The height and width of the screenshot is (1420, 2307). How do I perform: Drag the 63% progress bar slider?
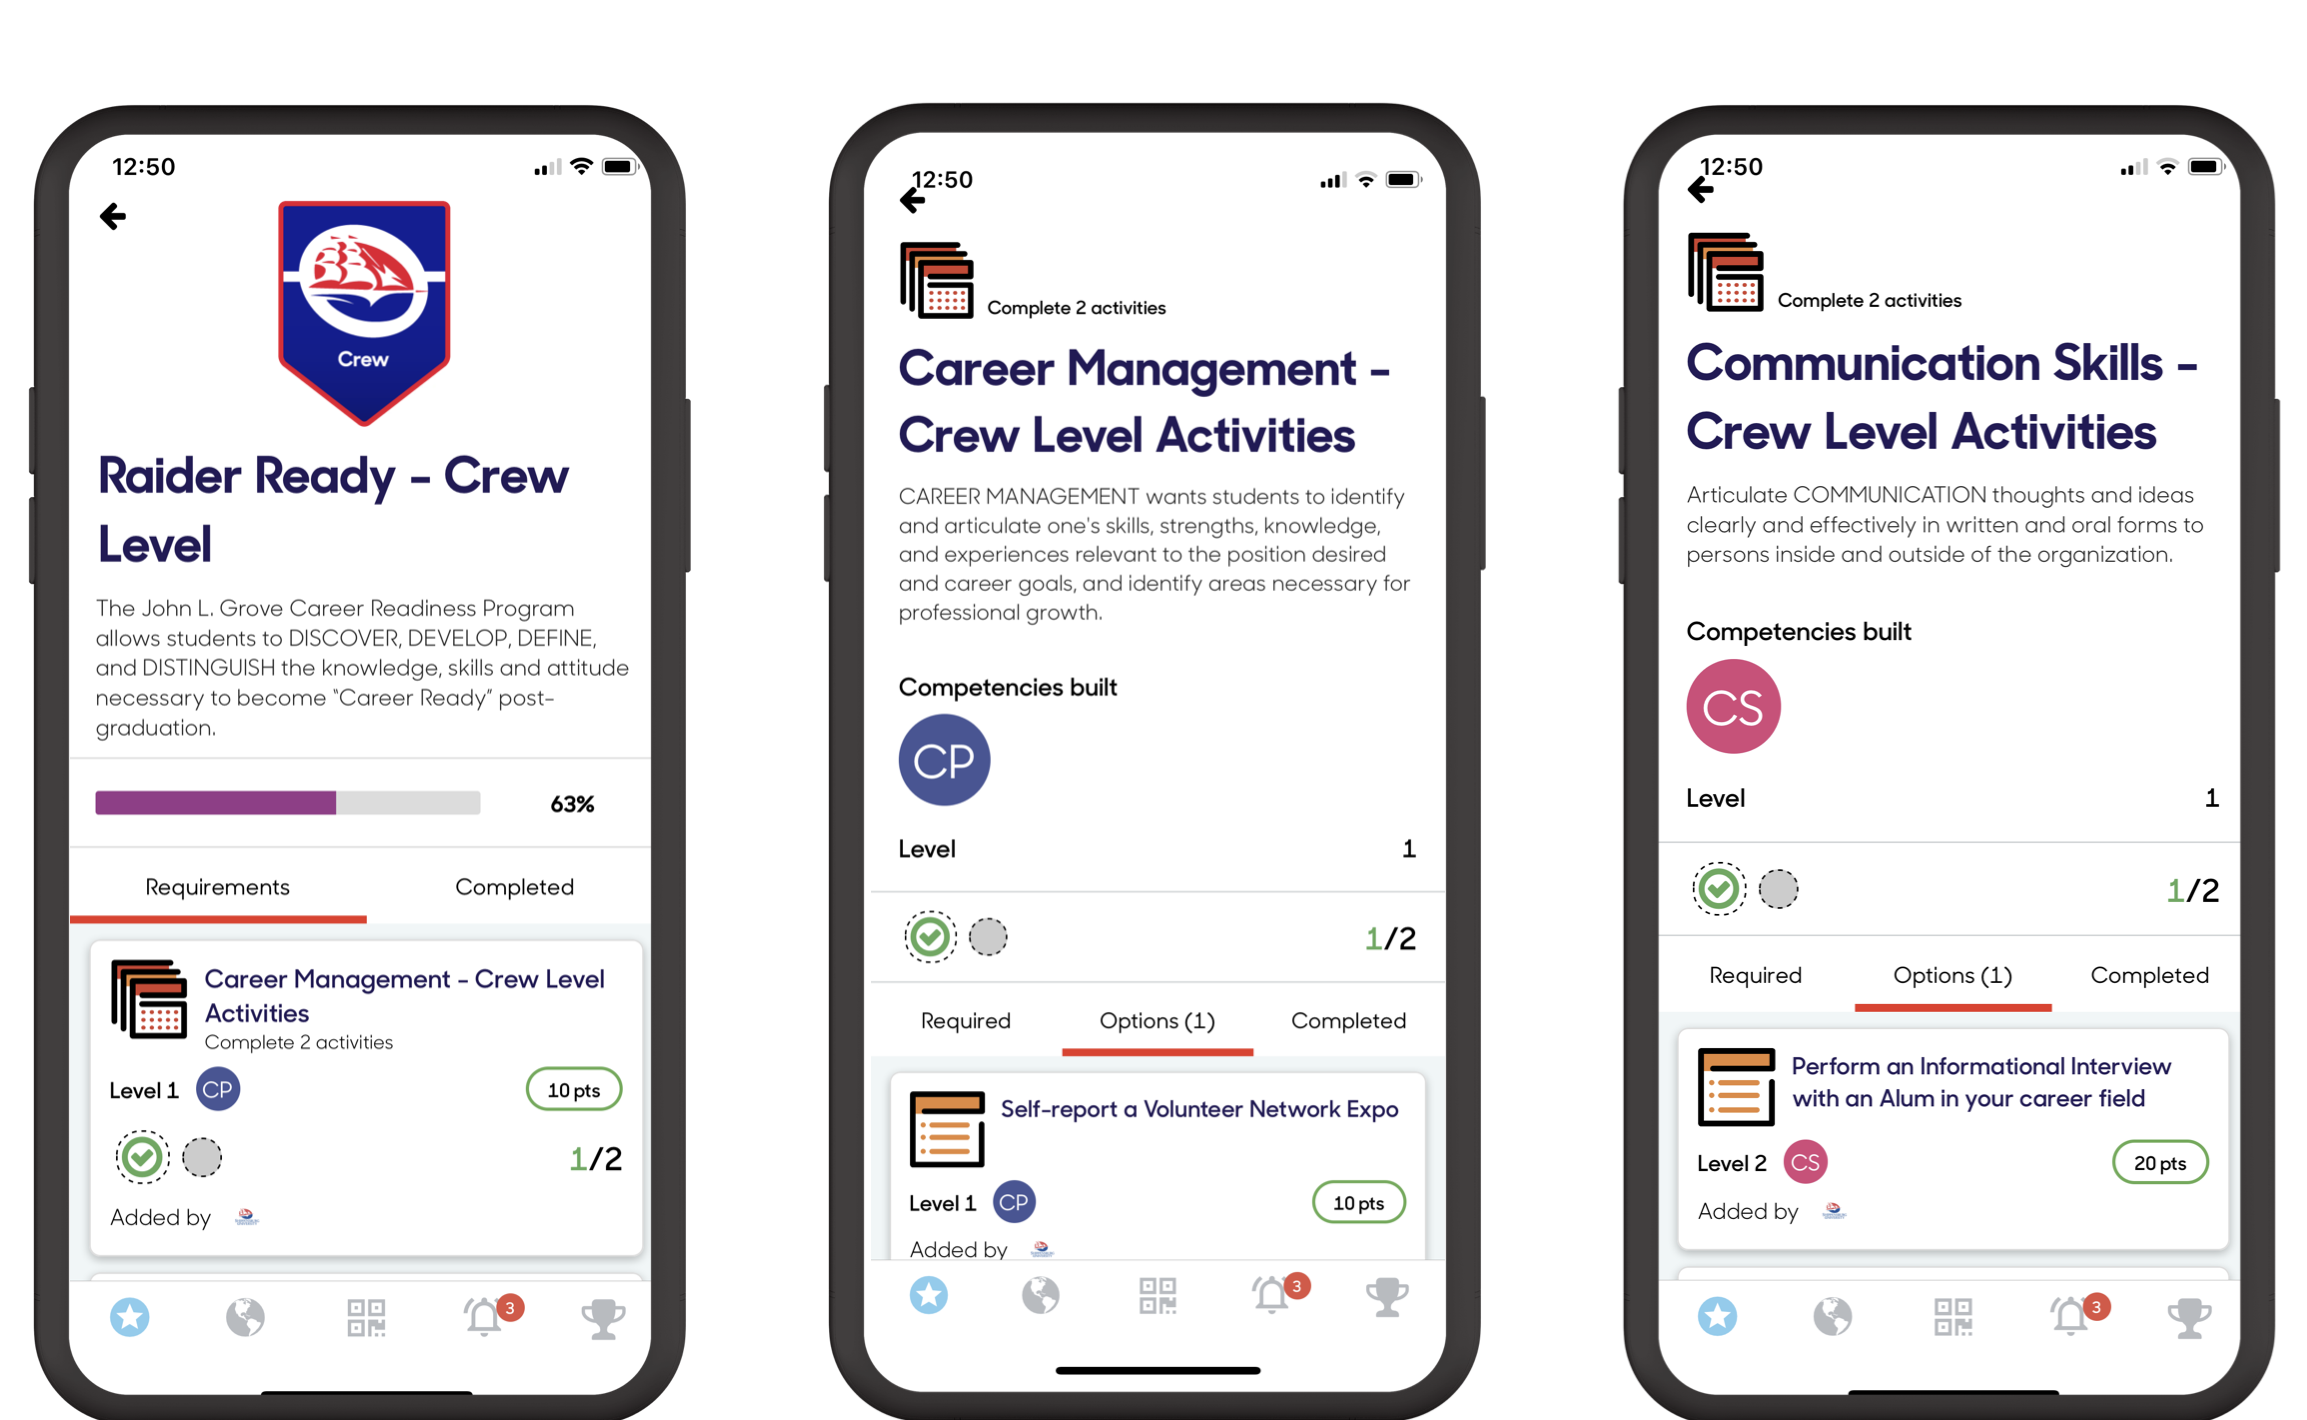click(x=341, y=802)
